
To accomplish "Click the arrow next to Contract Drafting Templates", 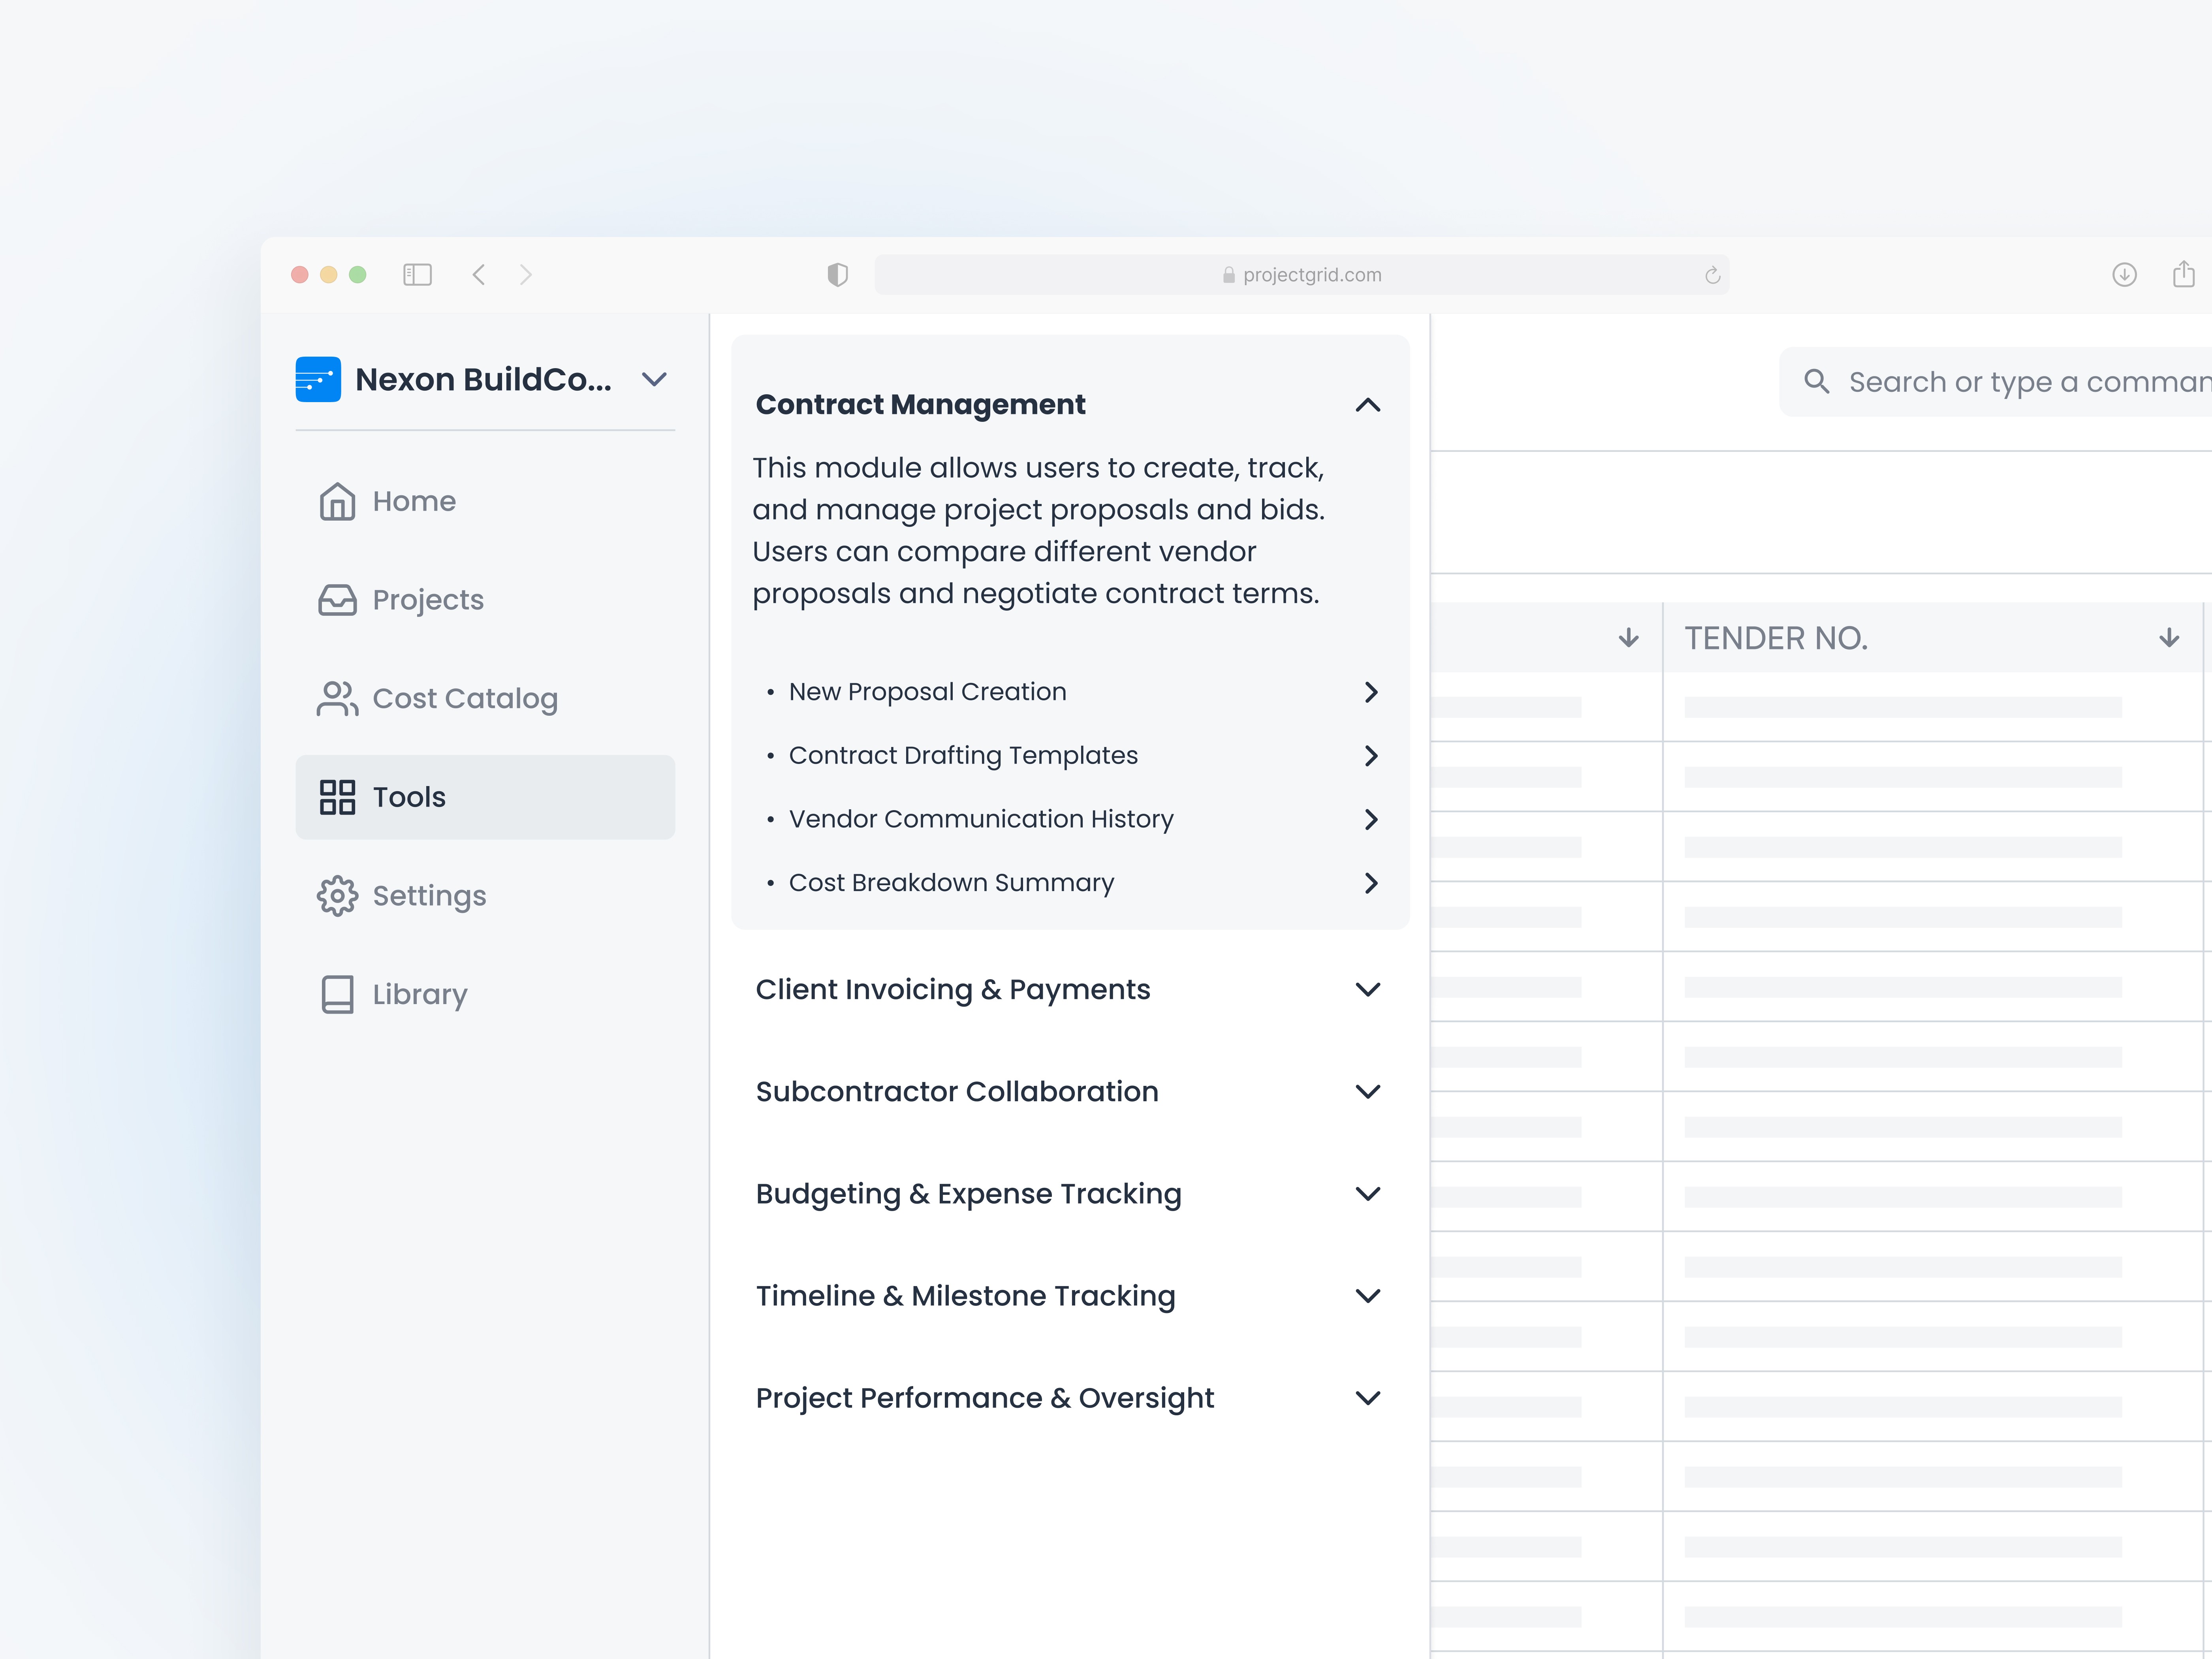I will [x=1371, y=756].
